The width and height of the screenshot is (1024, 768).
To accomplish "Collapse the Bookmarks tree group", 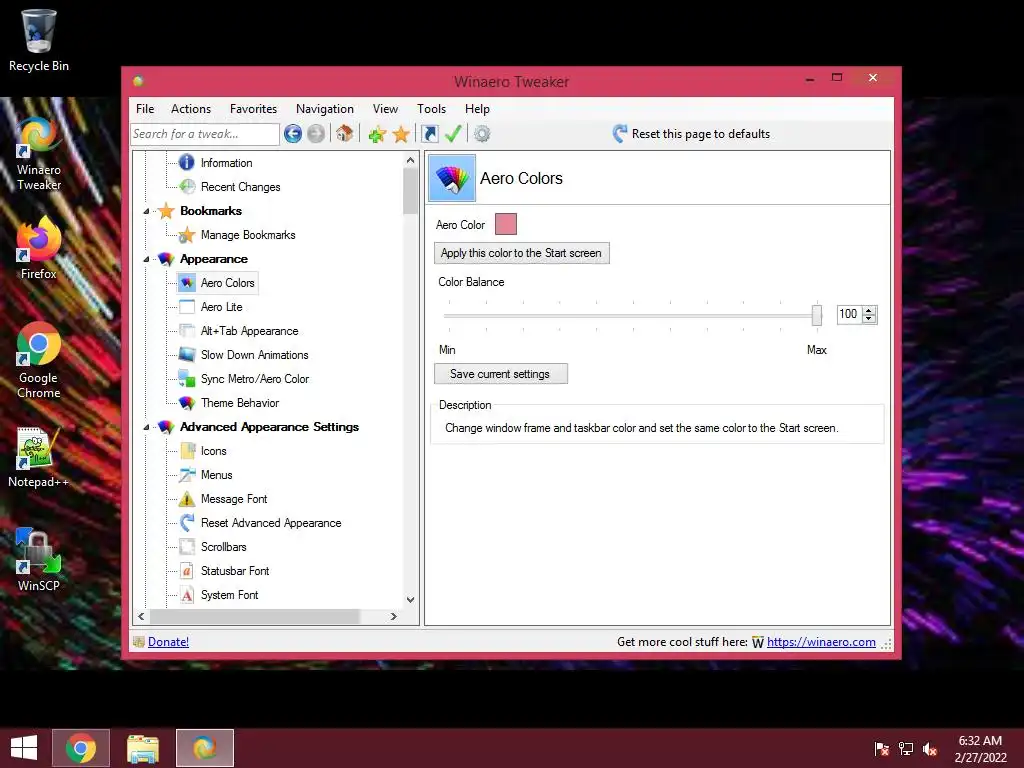I will pos(146,211).
